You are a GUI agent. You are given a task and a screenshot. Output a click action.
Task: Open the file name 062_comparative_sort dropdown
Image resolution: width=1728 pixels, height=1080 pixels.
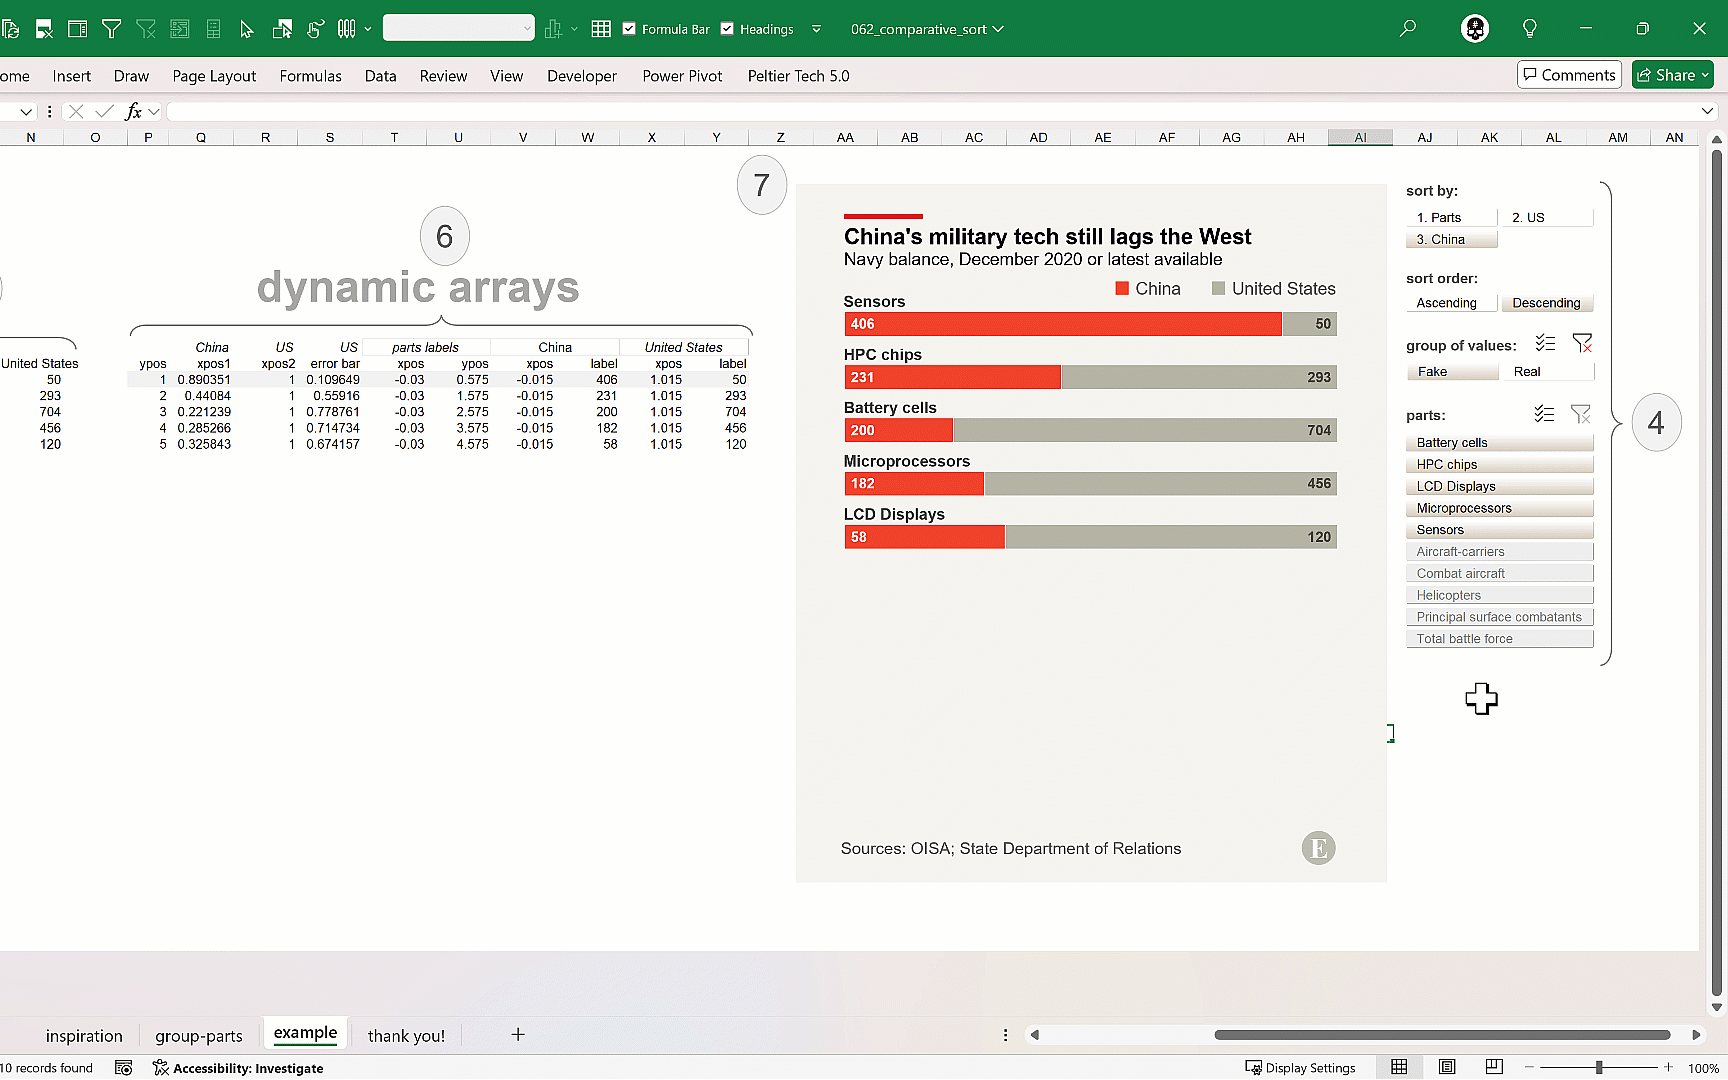(926, 29)
